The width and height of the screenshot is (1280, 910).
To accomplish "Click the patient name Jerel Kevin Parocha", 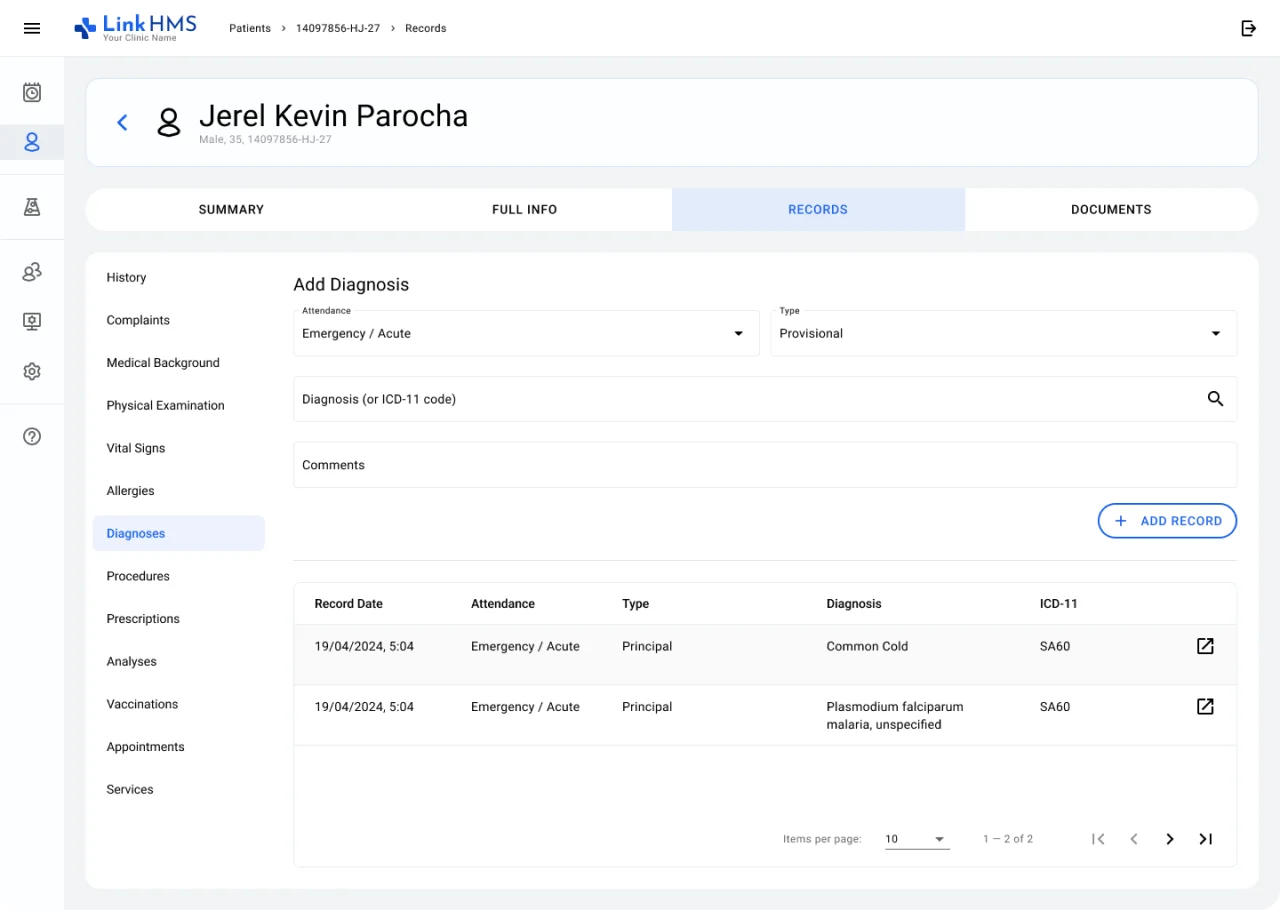I will pyautogui.click(x=333, y=116).
